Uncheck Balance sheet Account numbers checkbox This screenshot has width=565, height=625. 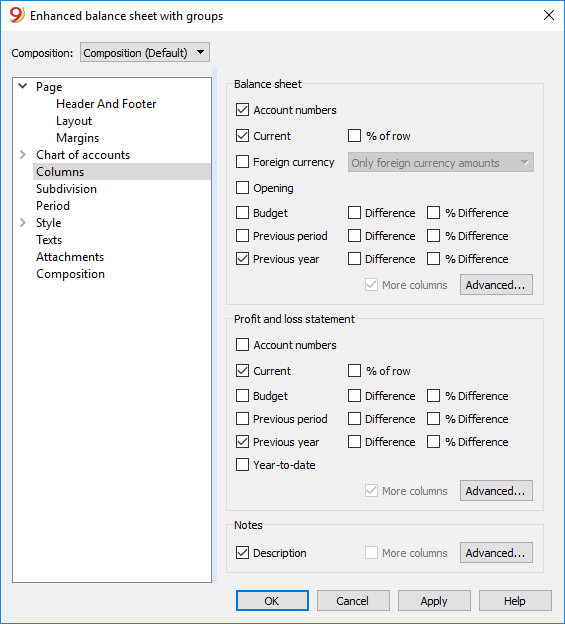pos(242,110)
